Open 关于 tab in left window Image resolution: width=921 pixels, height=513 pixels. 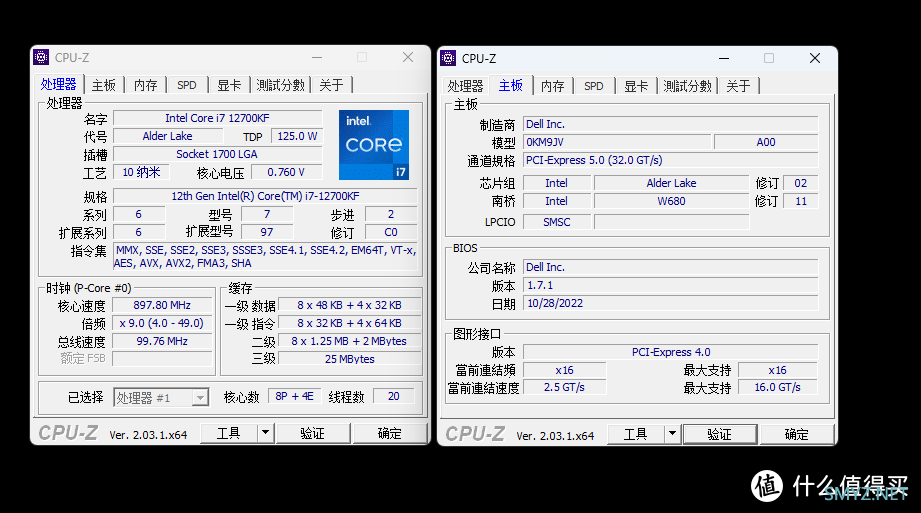click(331, 85)
